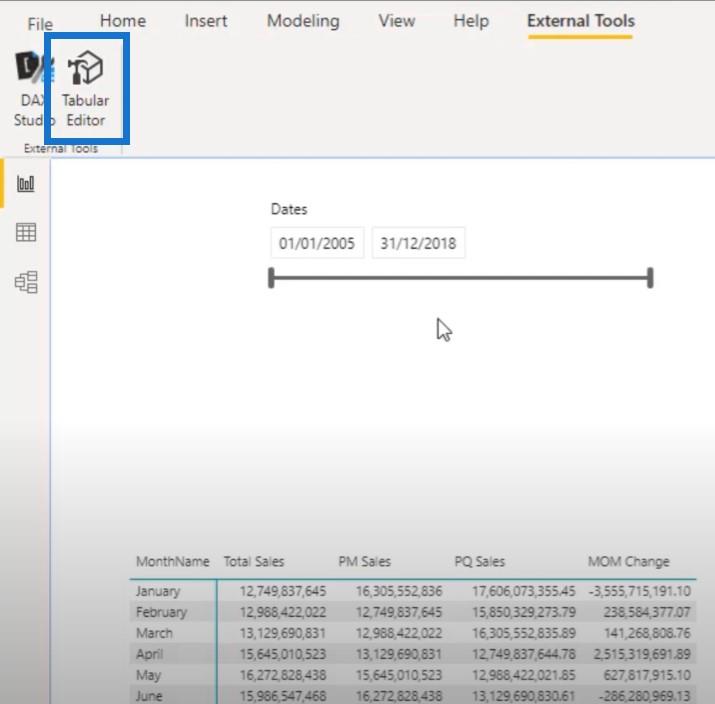Switch to Report view in sidebar
This screenshot has width=715, height=704.
[x=26, y=184]
